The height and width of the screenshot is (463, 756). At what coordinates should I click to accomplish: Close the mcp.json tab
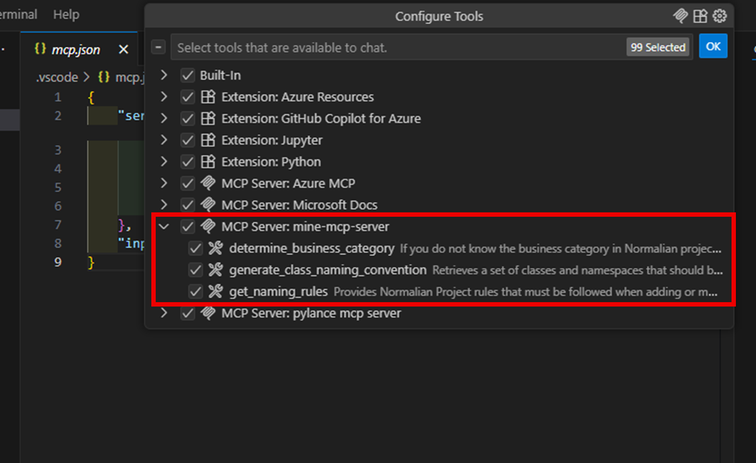[x=123, y=50]
